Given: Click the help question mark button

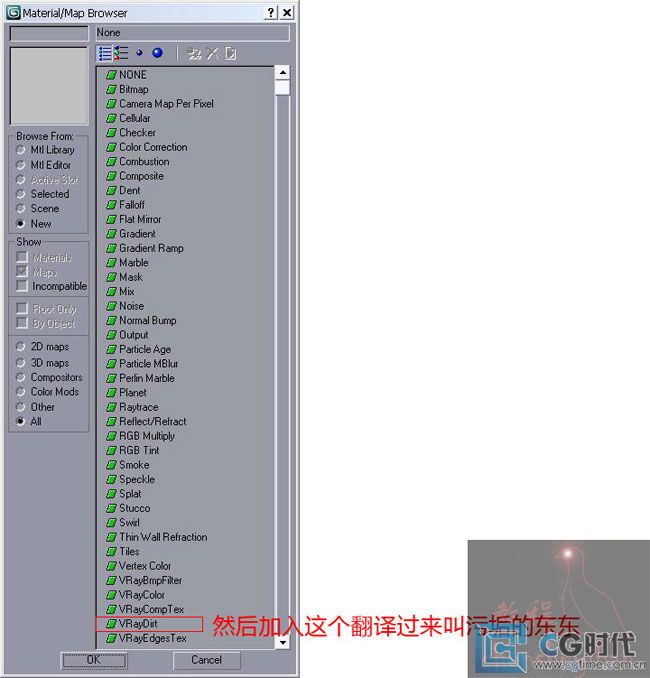Looking at the screenshot, I should (270, 13).
